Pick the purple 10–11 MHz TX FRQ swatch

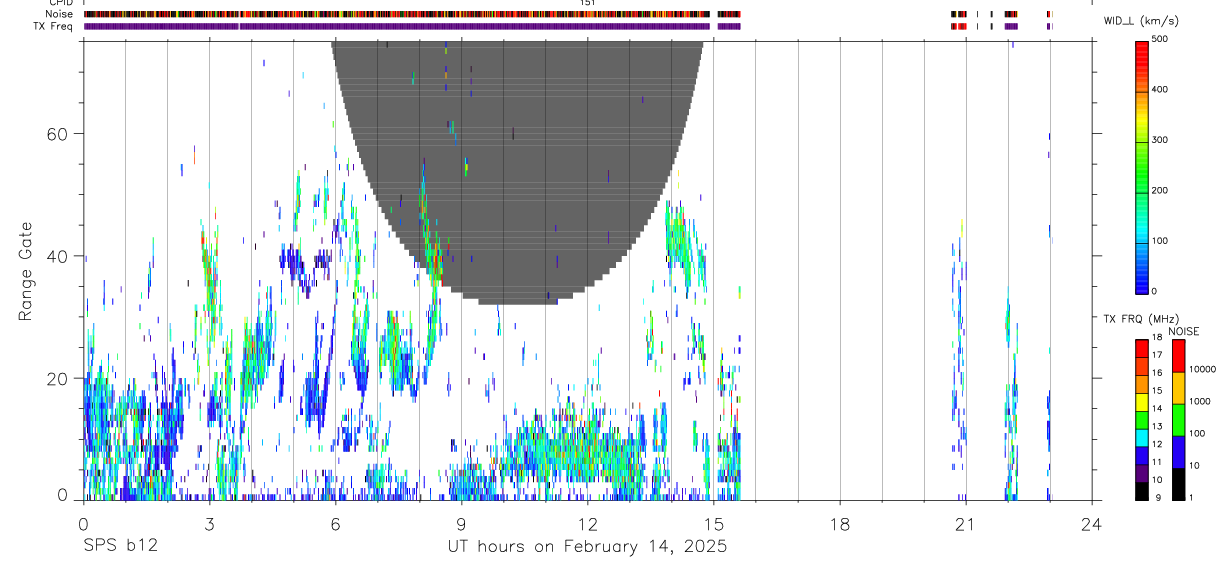[1141, 473]
